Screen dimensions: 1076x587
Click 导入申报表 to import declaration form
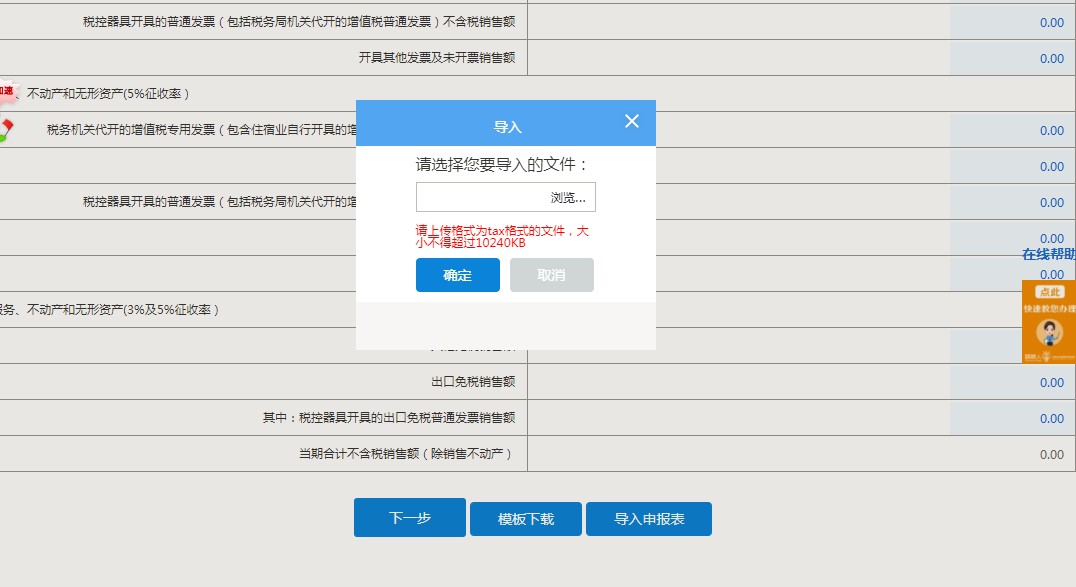650,518
